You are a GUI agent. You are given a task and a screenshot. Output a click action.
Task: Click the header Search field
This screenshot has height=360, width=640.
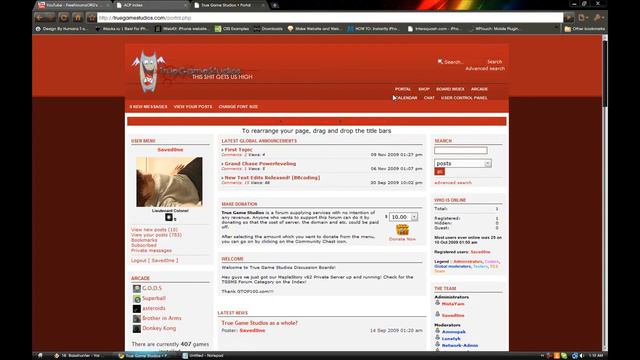tap(461, 62)
